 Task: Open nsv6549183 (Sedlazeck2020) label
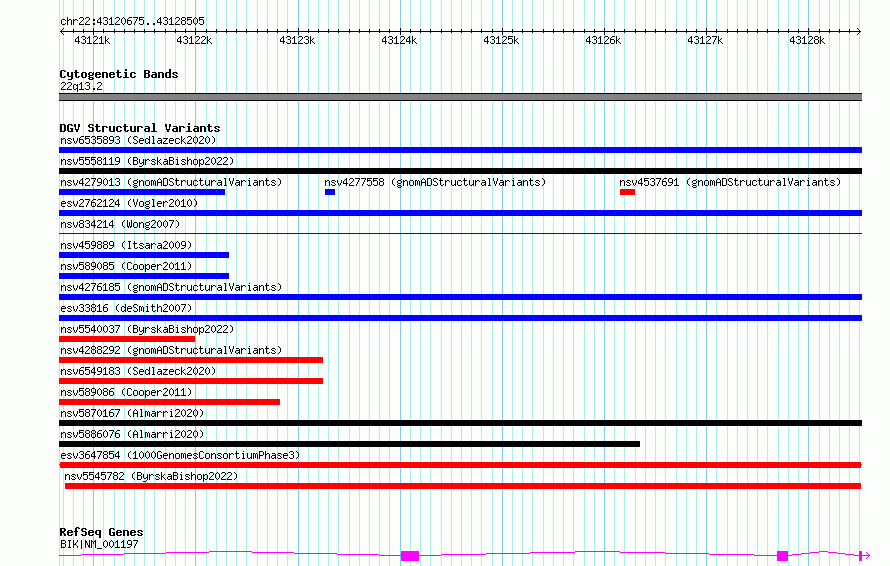pos(138,371)
